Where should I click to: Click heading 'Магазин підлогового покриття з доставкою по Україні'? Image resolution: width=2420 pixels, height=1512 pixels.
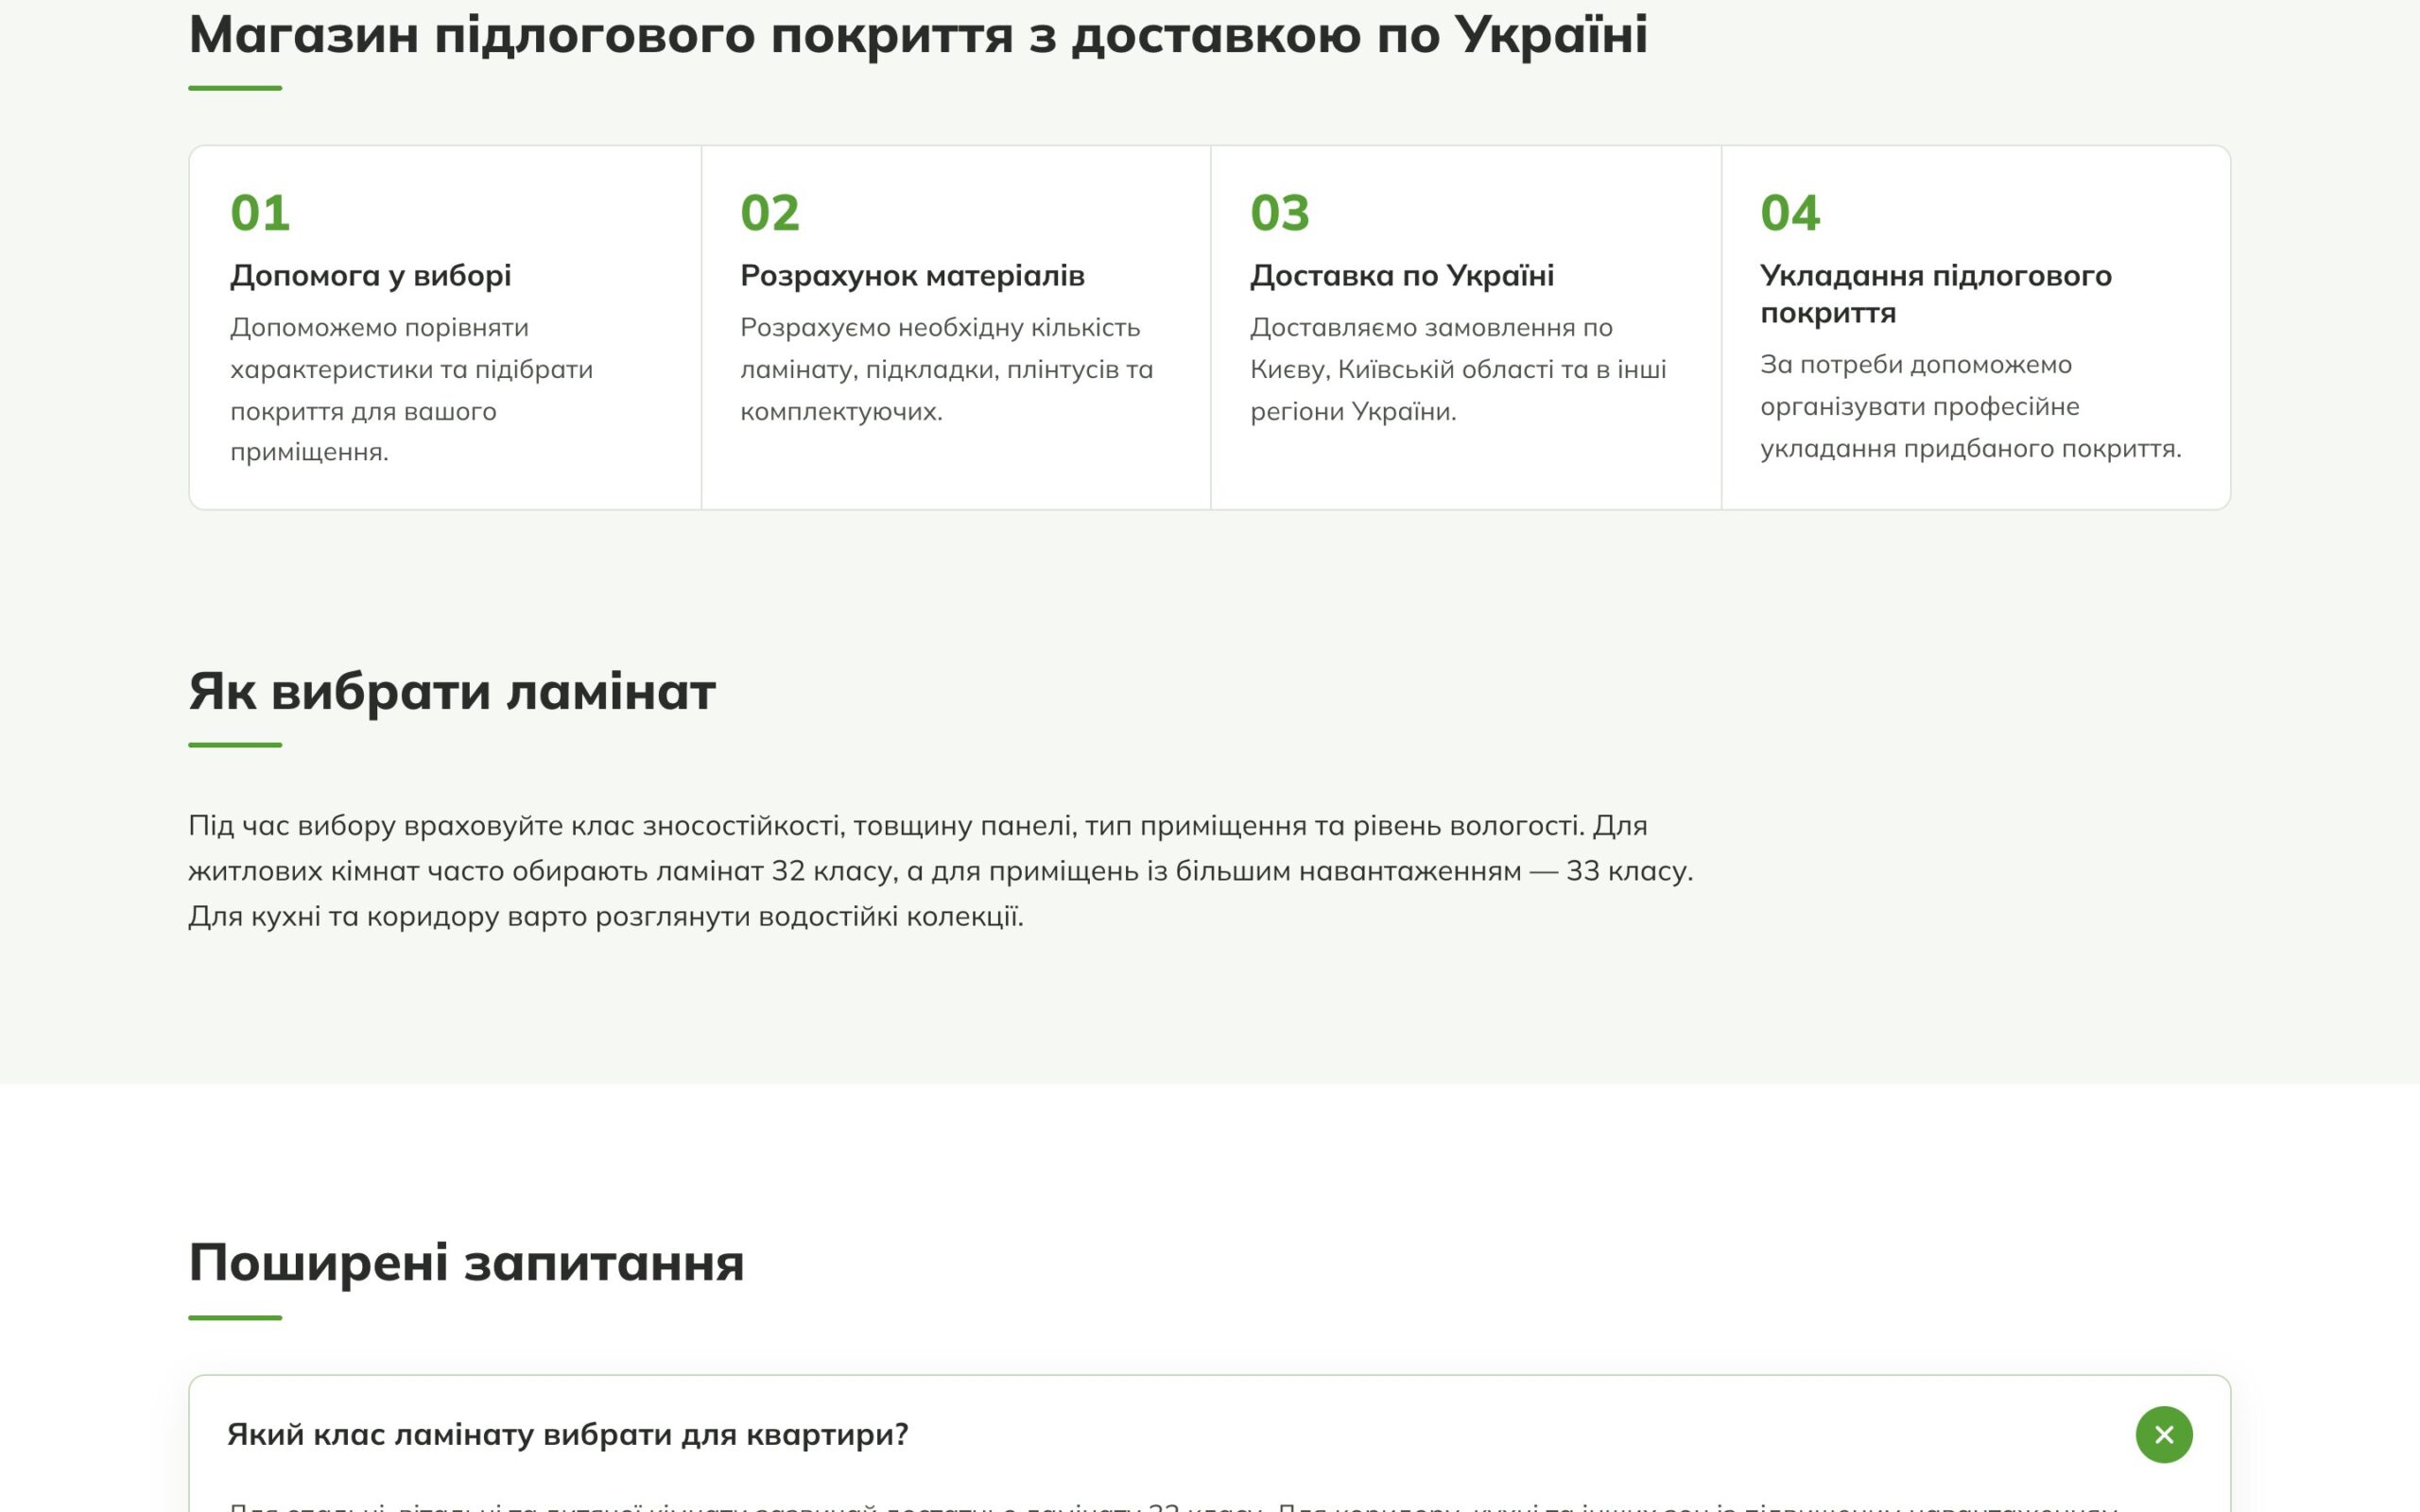pyautogui.click(x=917, y=35)
